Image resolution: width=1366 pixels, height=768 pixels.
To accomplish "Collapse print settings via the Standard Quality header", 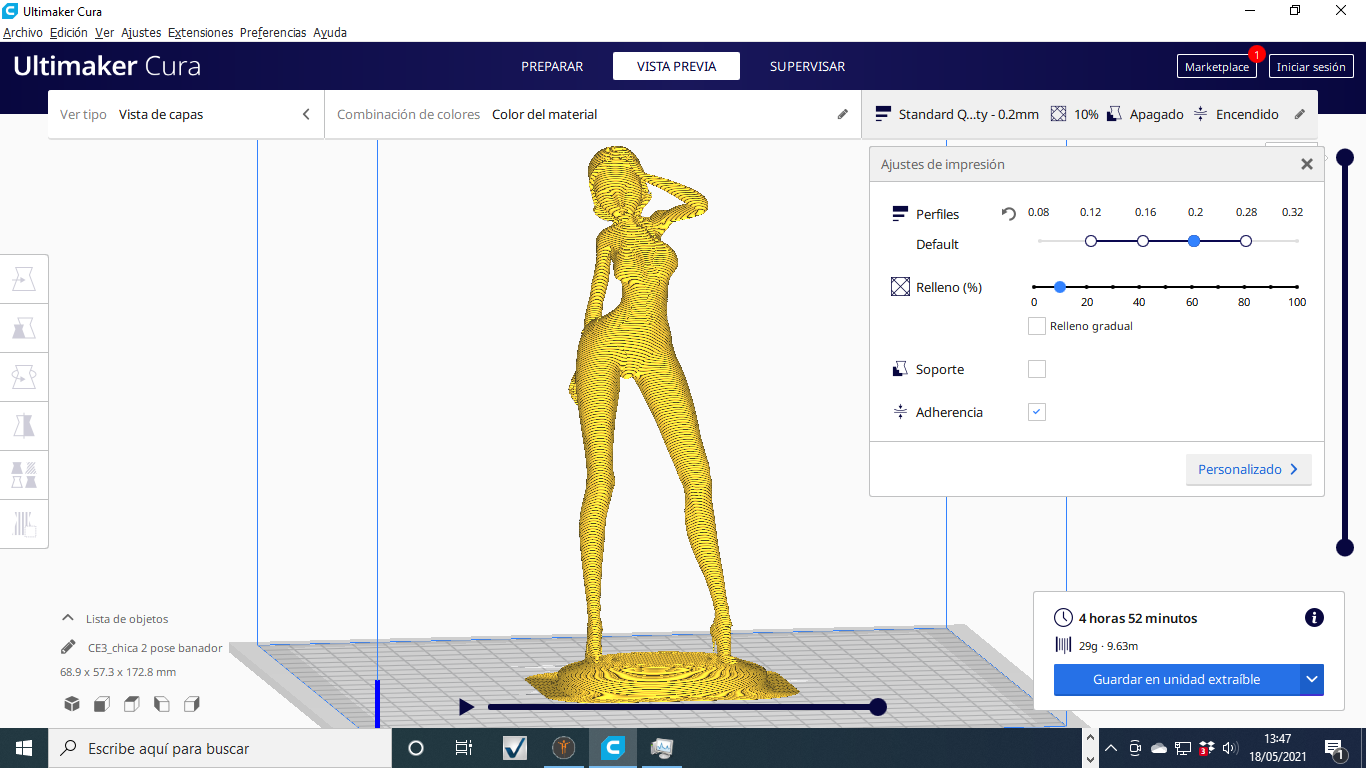I will click(1090, 114).
